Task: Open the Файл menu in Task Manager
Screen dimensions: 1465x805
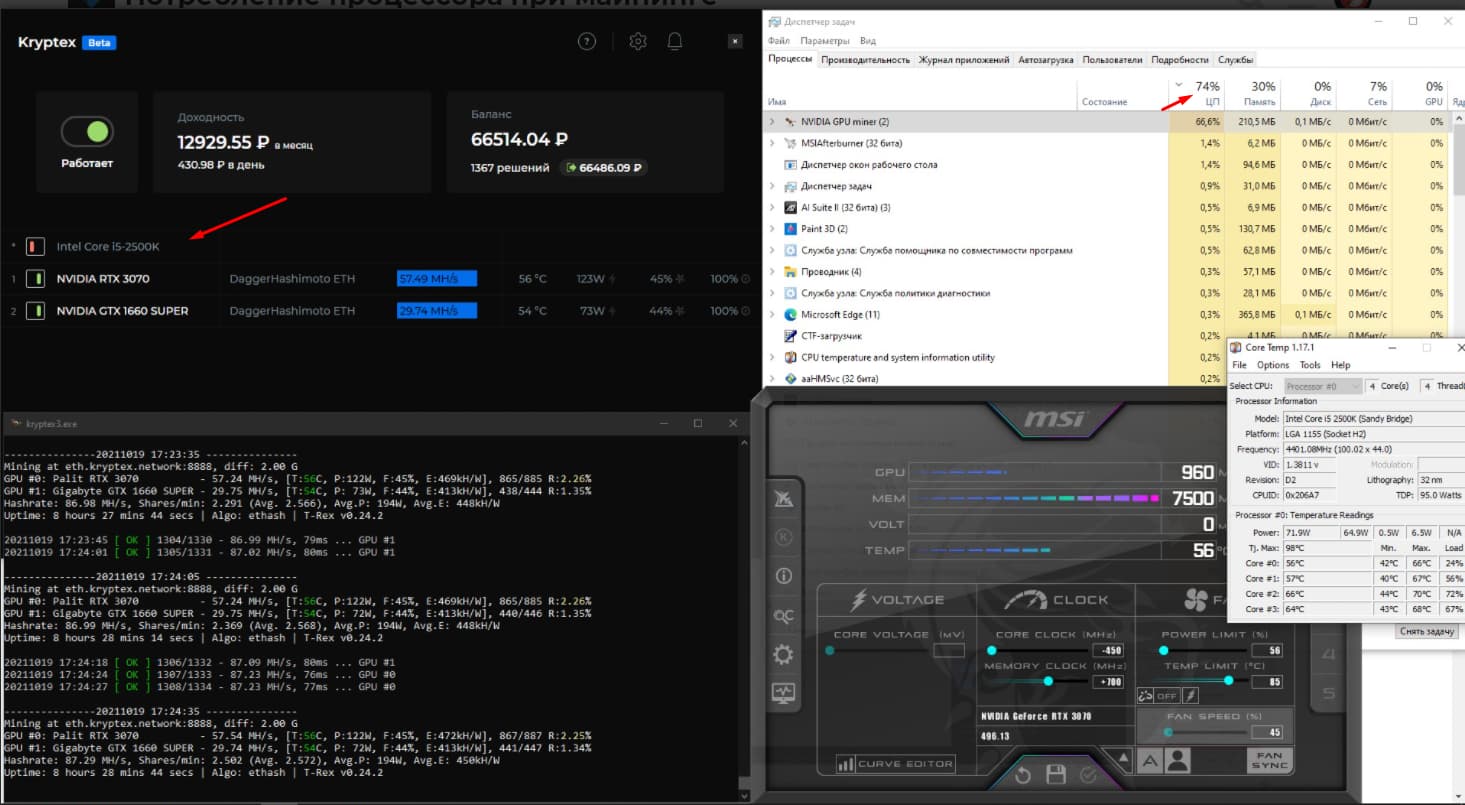Action: tap(779, 41)
